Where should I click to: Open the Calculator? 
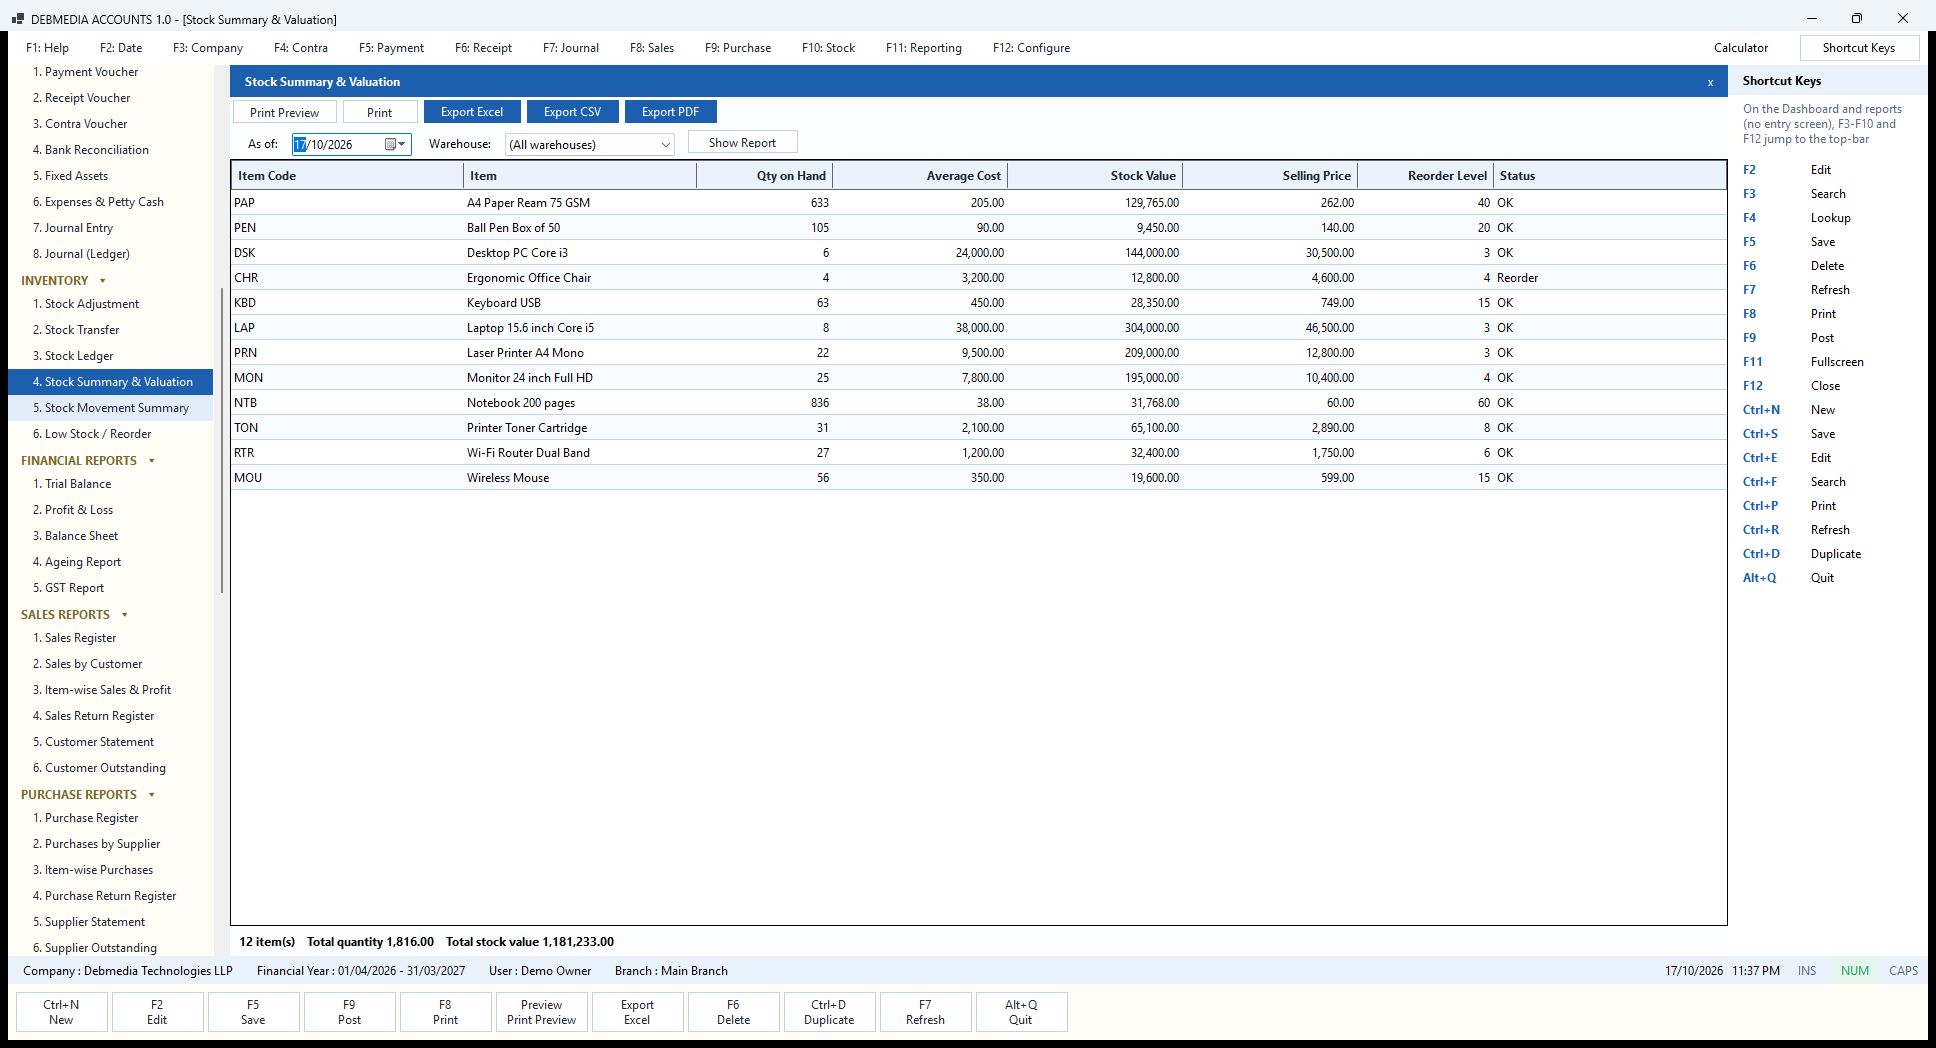(x=1741, y=48)
